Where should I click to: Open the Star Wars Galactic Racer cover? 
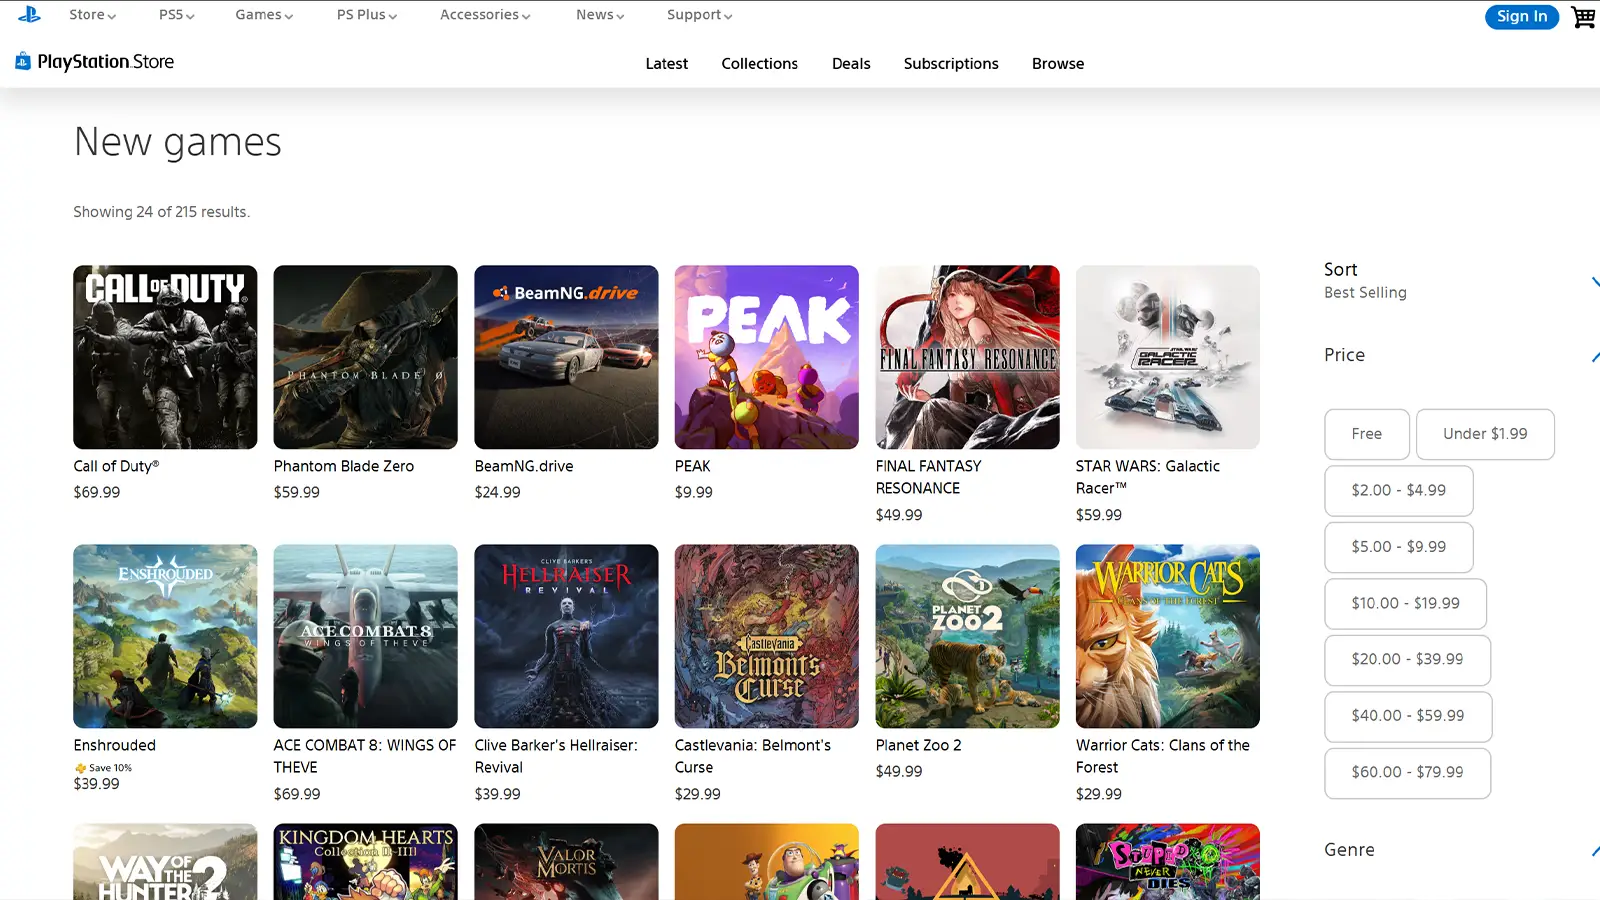(x=1168, y=357)
